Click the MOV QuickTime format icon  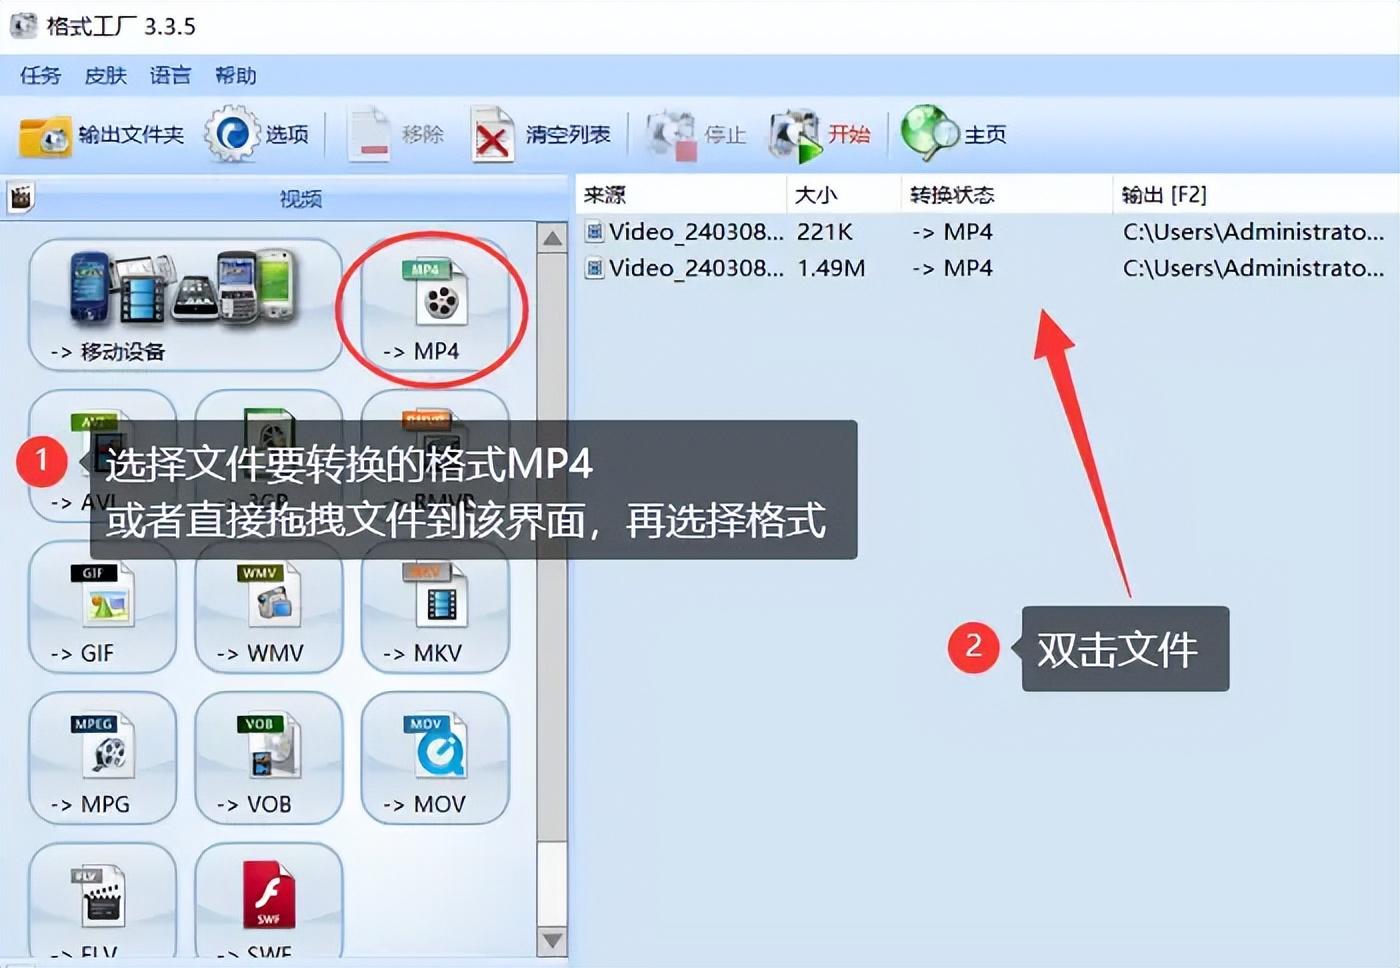[434, 758]
